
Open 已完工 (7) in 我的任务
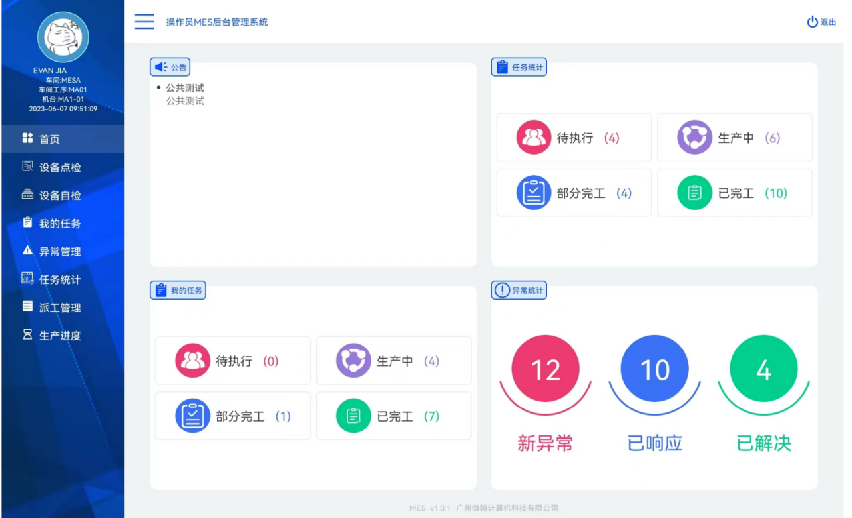(x=394, y=416)
